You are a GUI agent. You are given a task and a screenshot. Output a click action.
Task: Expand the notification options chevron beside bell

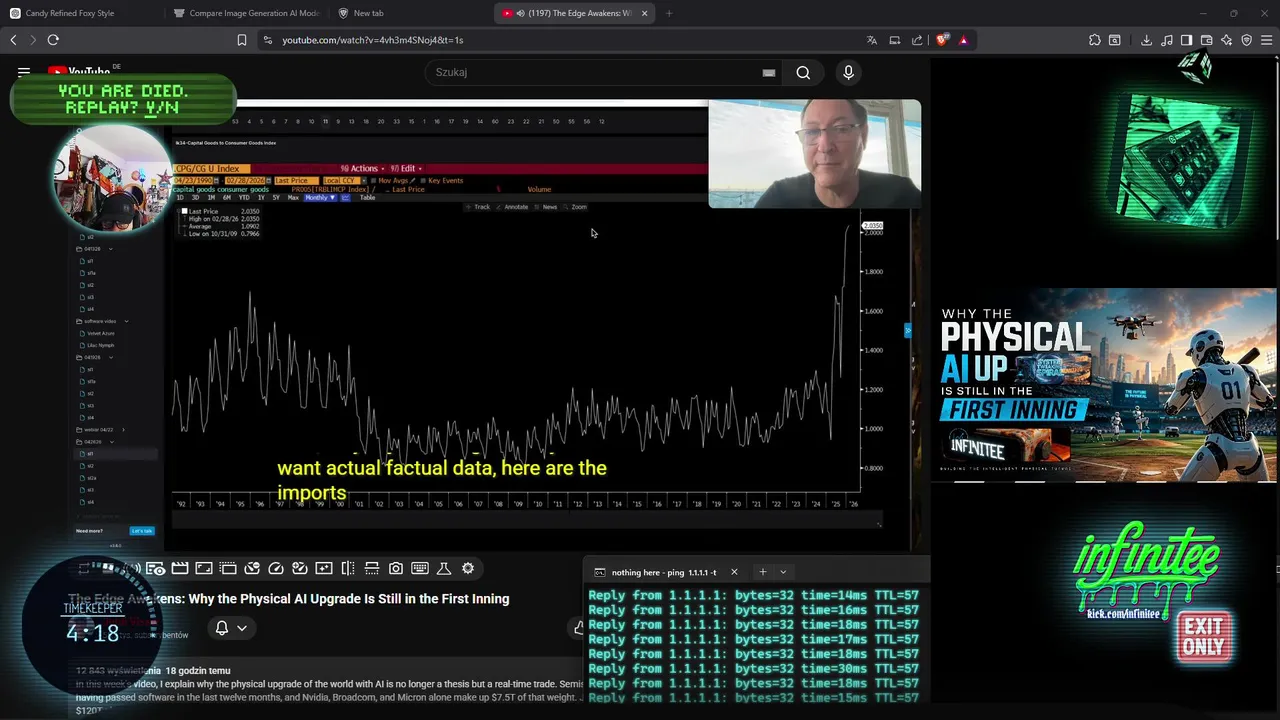[x=242, y=628]
